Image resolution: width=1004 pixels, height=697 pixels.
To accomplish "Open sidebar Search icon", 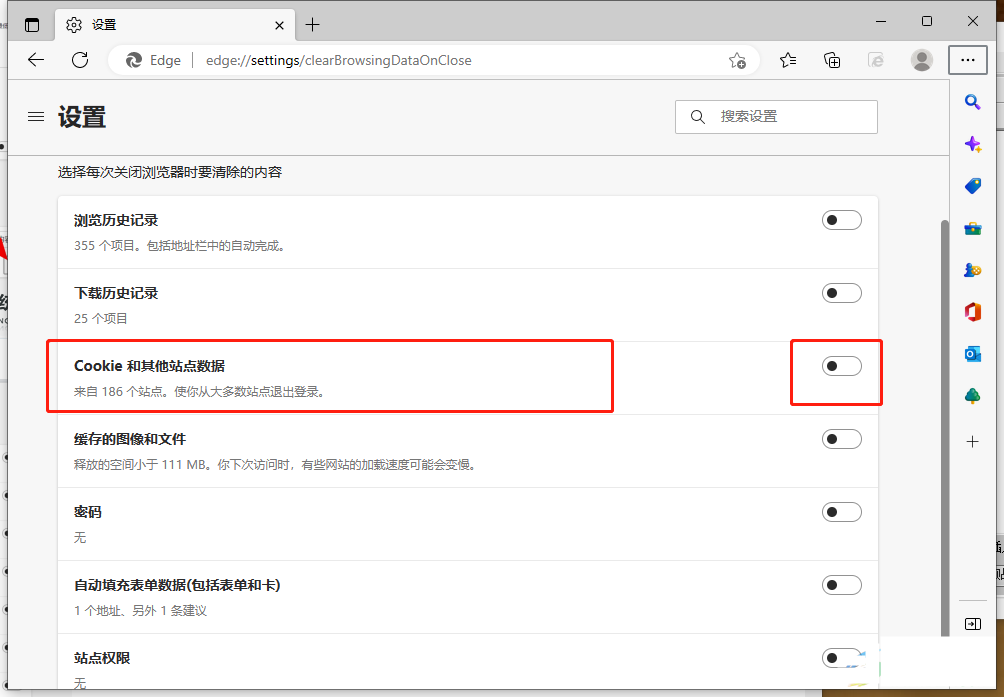I will 973,102.
